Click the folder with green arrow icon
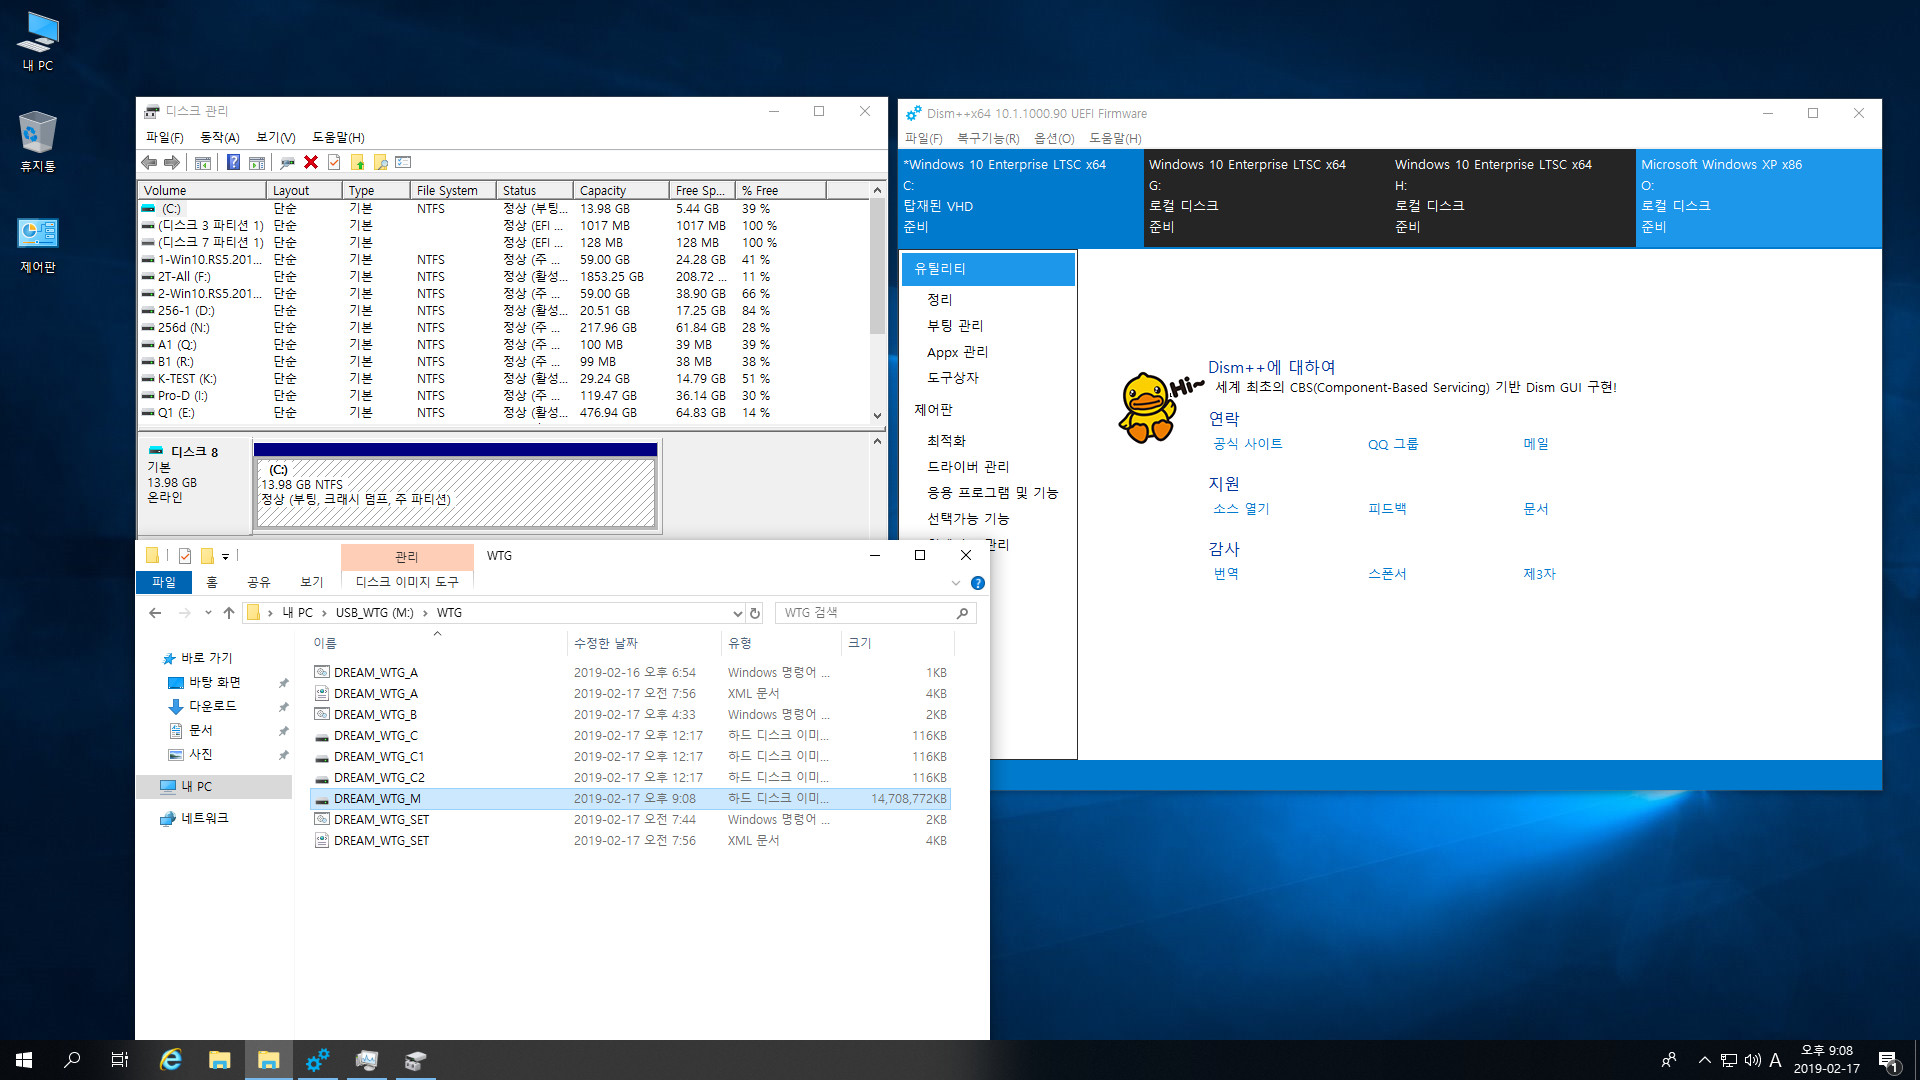1920x1080 pixels. 358,163
